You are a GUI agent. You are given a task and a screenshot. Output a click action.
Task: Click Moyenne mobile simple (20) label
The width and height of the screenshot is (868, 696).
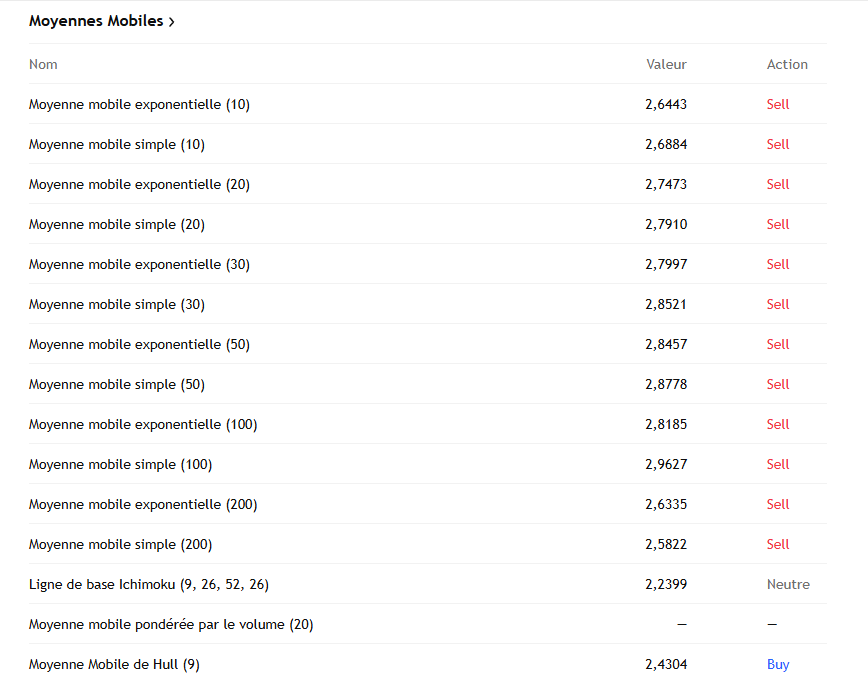117,224
